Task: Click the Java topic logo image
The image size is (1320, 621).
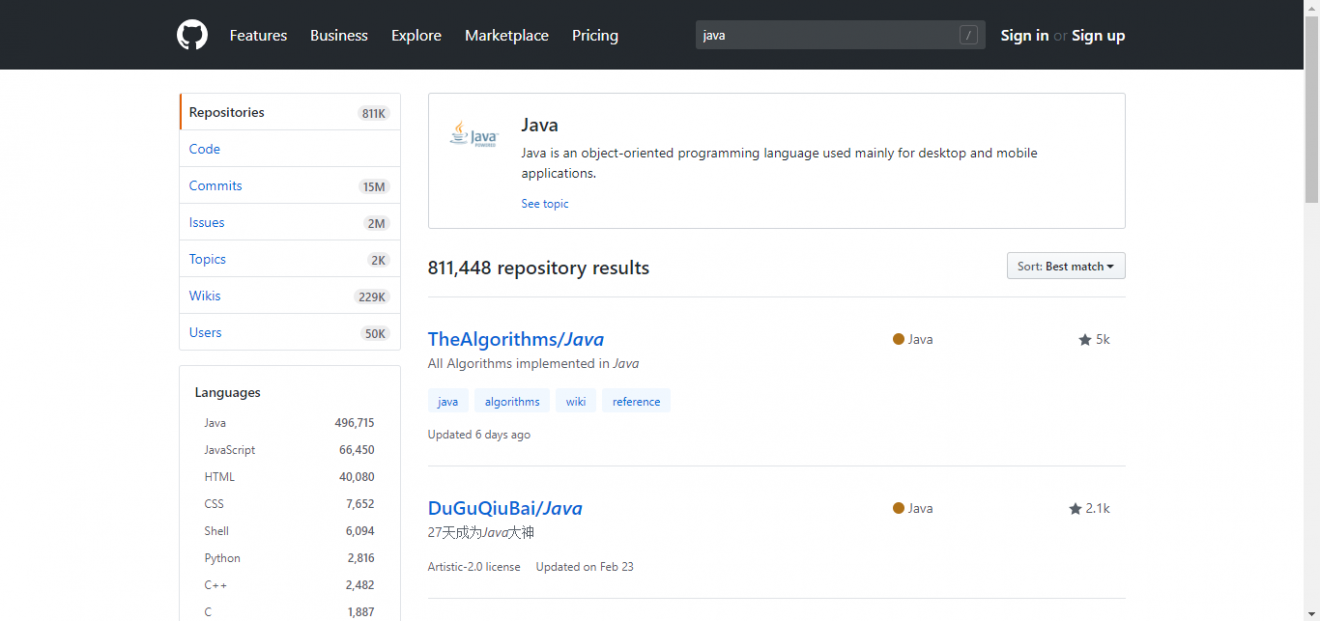Action: [x=473, y=134]
